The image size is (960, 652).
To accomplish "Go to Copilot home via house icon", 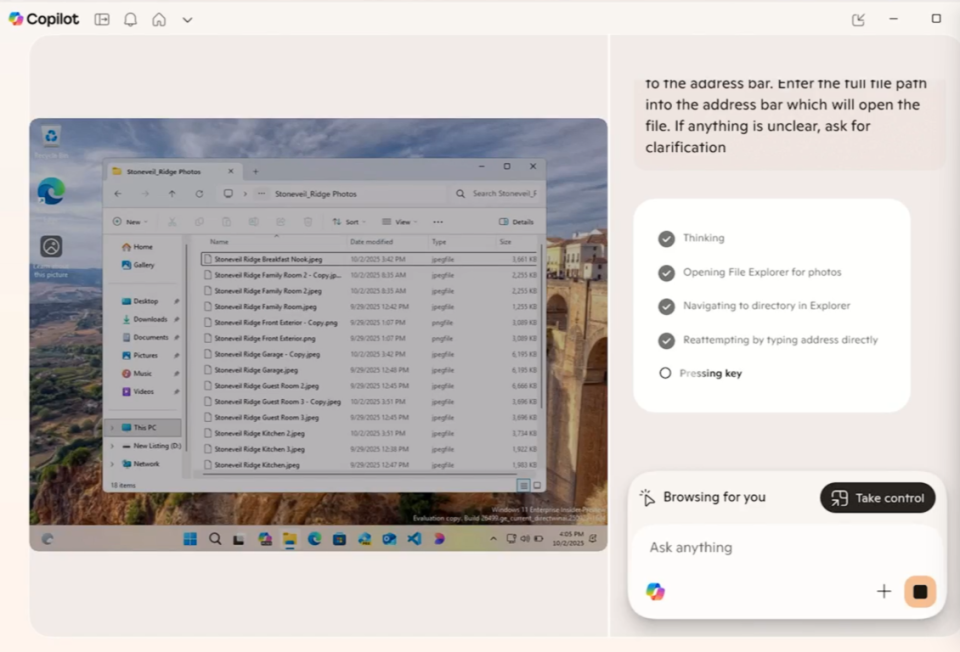I will 159,19.
